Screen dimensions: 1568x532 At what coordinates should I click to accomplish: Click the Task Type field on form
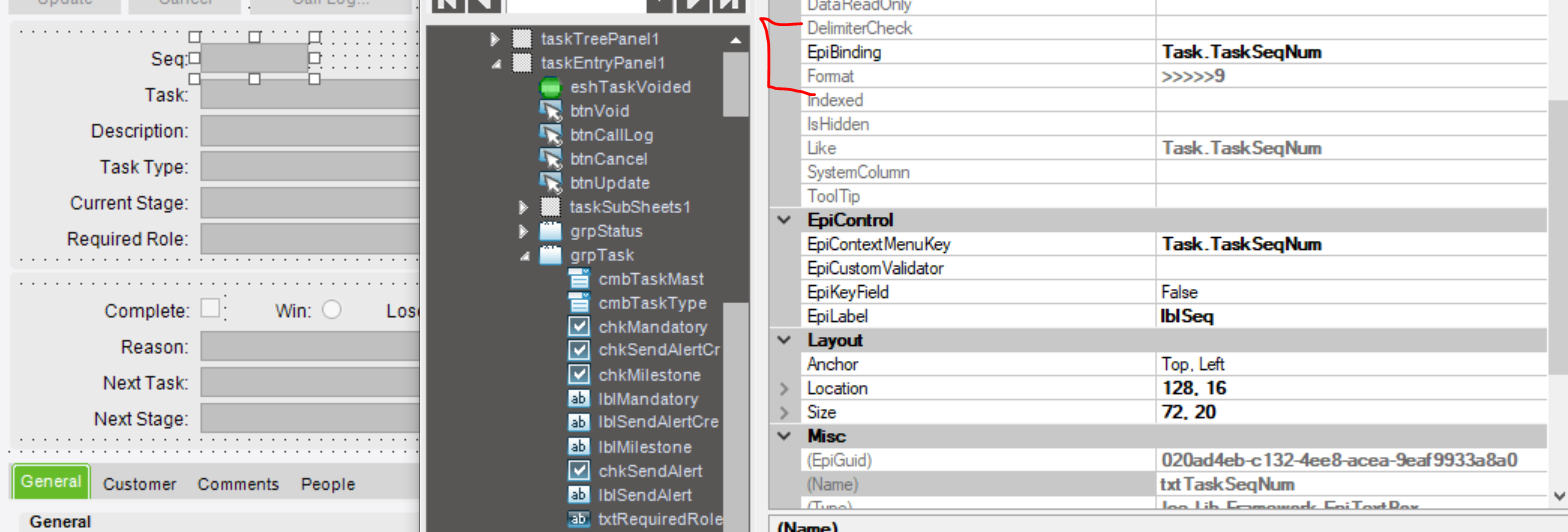[x=310, y=167]
